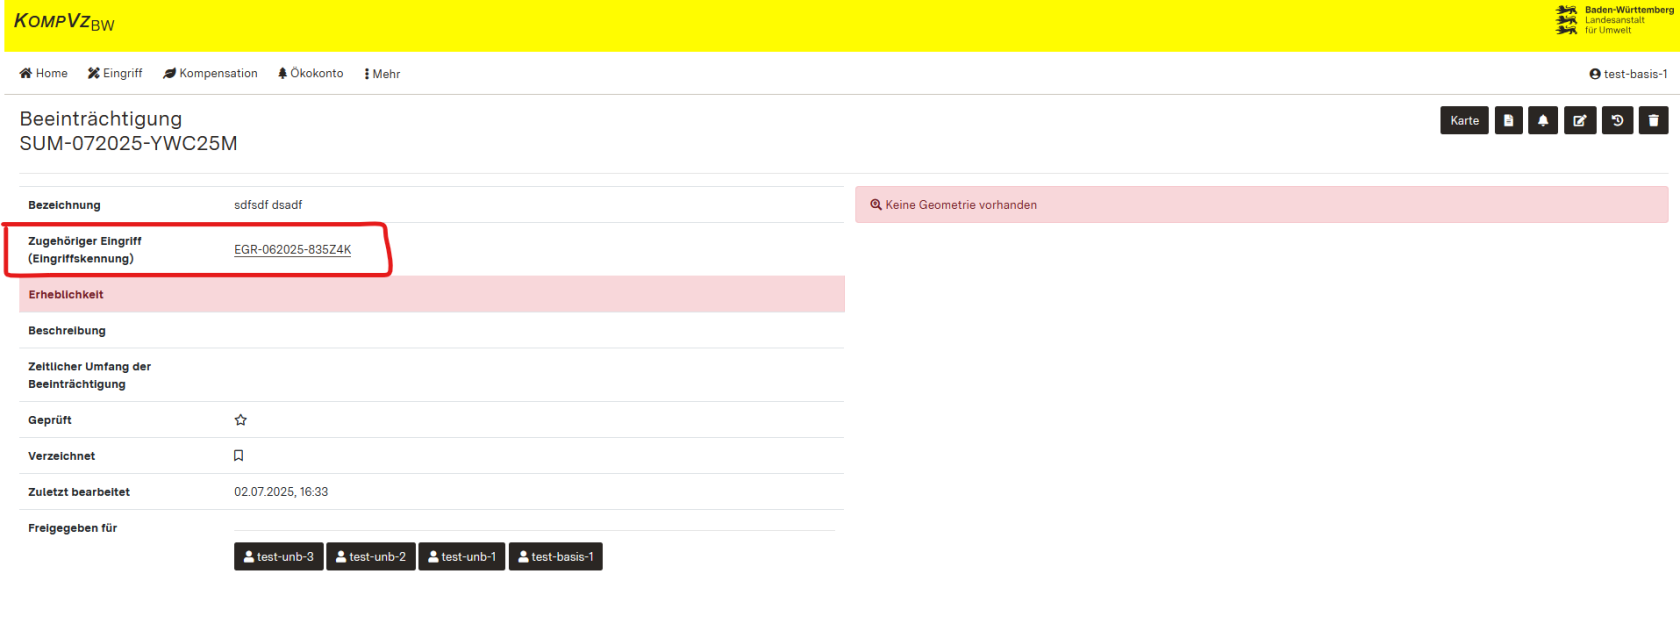
Task: Open the Eingriff menu
Action: 115,74
